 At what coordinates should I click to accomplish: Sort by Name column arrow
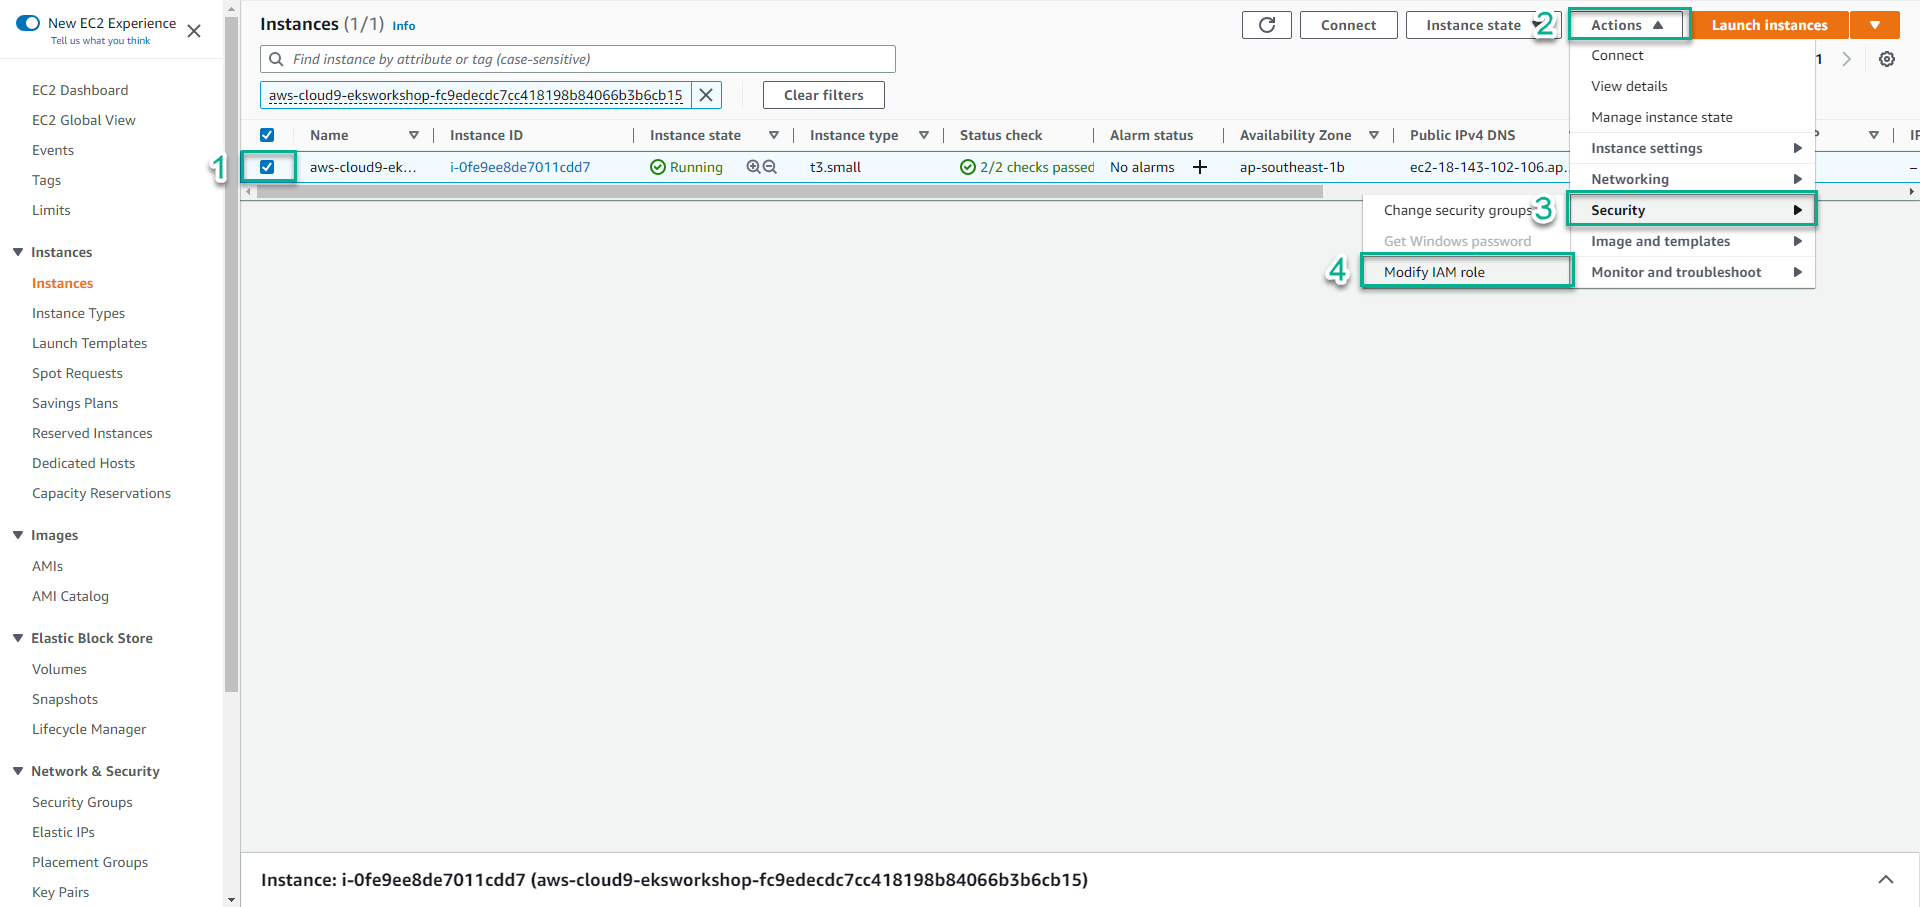[414, 135]
